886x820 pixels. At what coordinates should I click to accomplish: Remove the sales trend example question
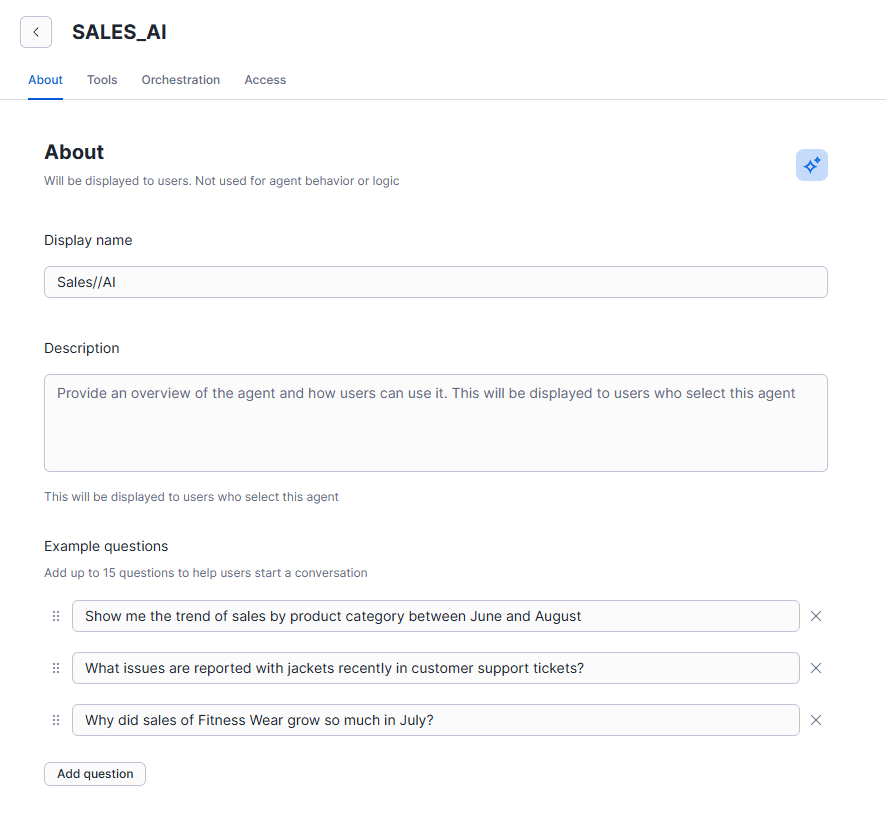(816, 616)
